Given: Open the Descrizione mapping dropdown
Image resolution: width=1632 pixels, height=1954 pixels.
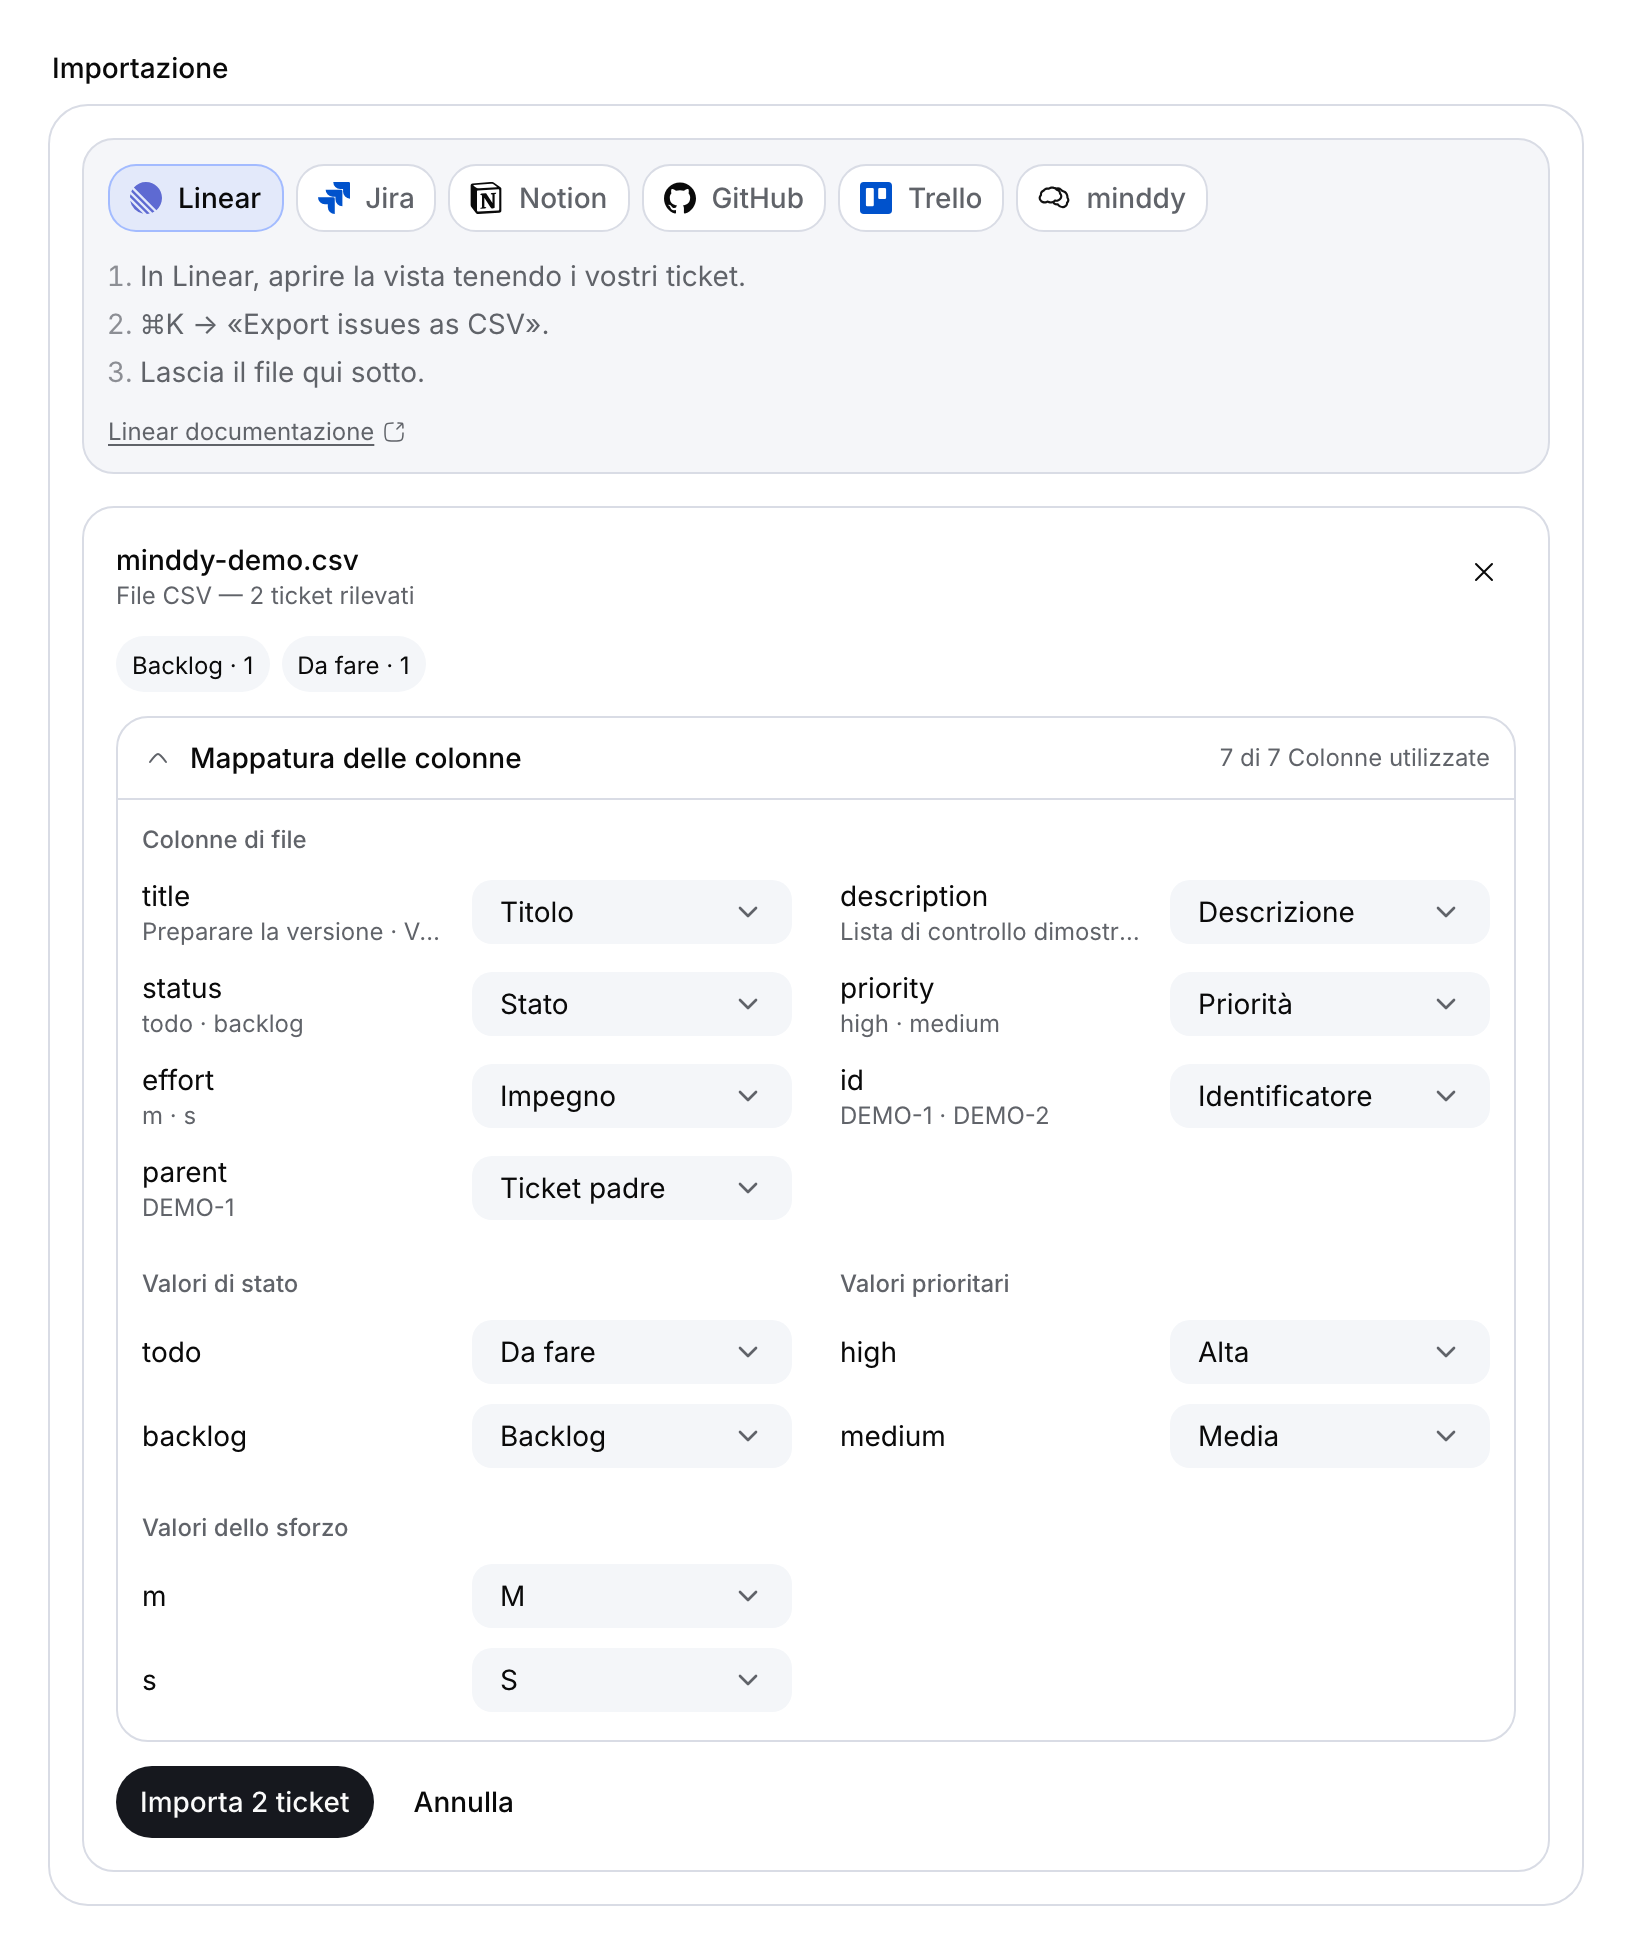Looking at the screenshot, I should pyautogui.click(x=1330, y=912).
